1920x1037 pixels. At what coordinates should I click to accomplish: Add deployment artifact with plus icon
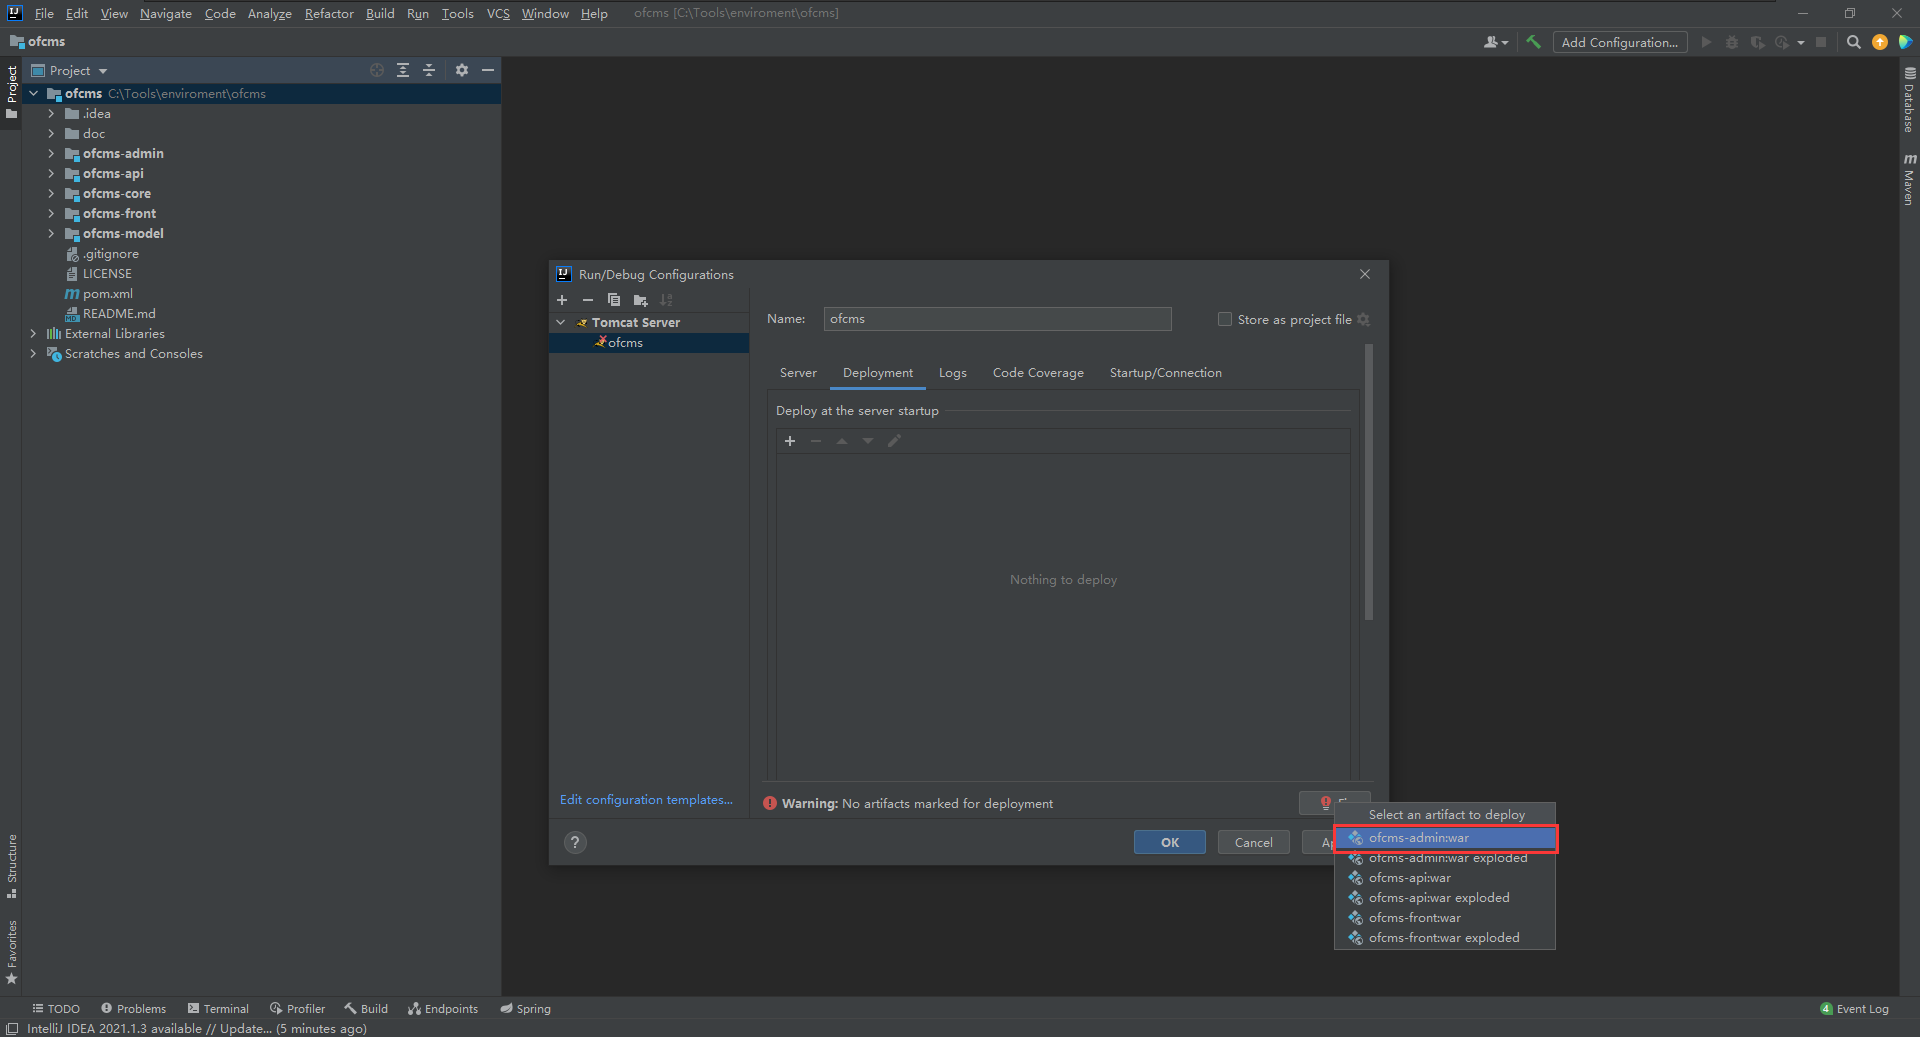point(790,441)
